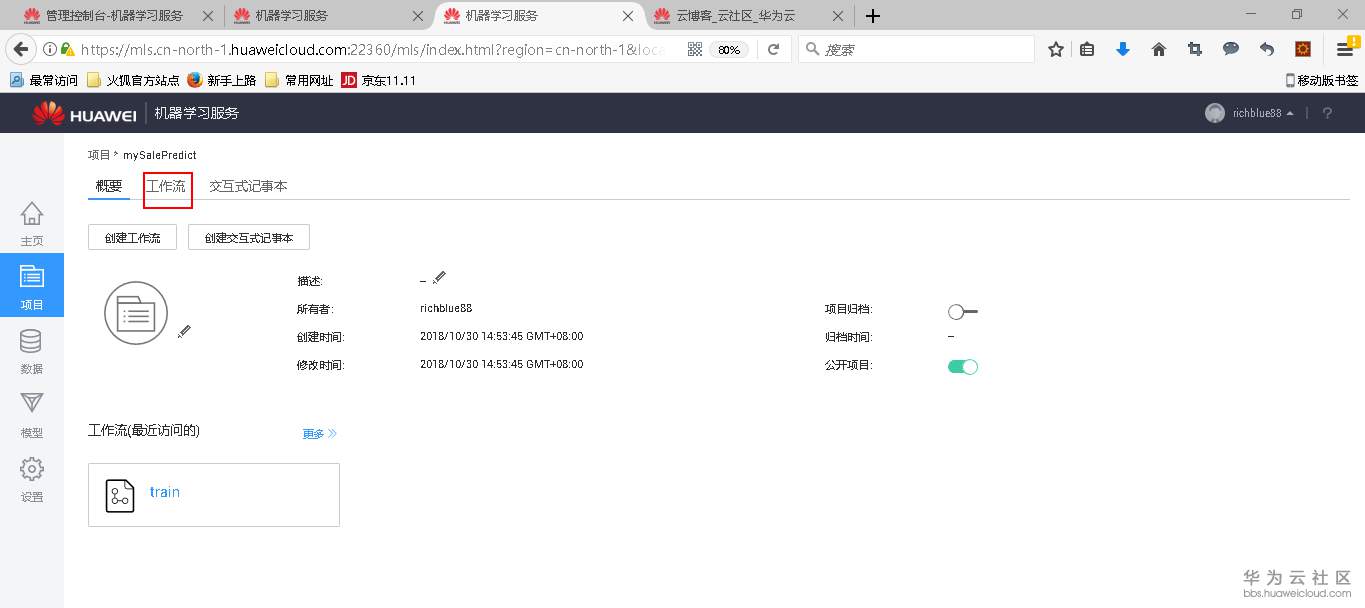The width and height of the screenshot is (1365, 608).
Task: Switch to the 工作流 tab
Action: tap(166, 186)
